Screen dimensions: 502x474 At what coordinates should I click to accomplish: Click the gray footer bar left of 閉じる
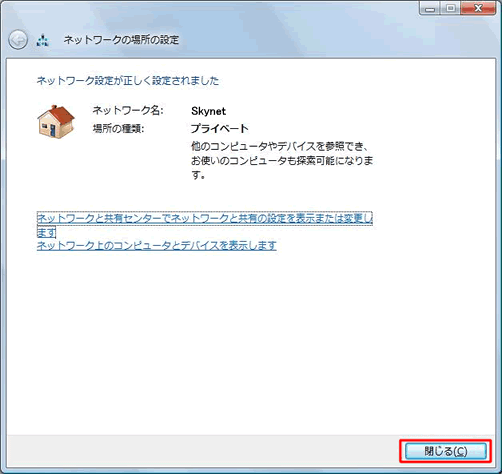click(x=200, y=451)
